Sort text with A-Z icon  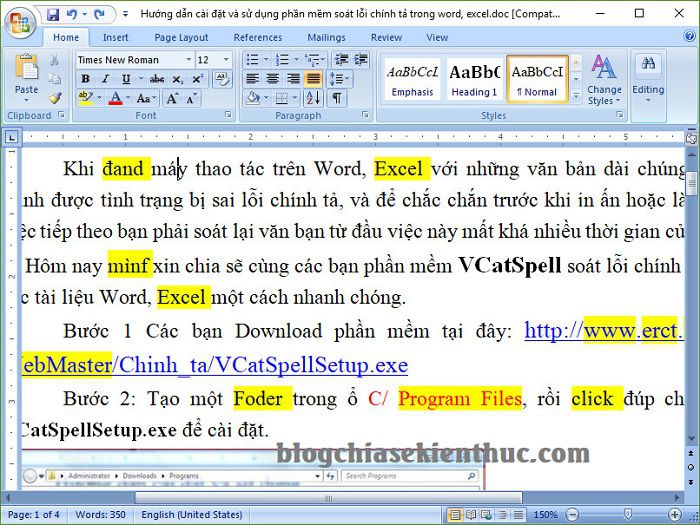click(313, 98)
